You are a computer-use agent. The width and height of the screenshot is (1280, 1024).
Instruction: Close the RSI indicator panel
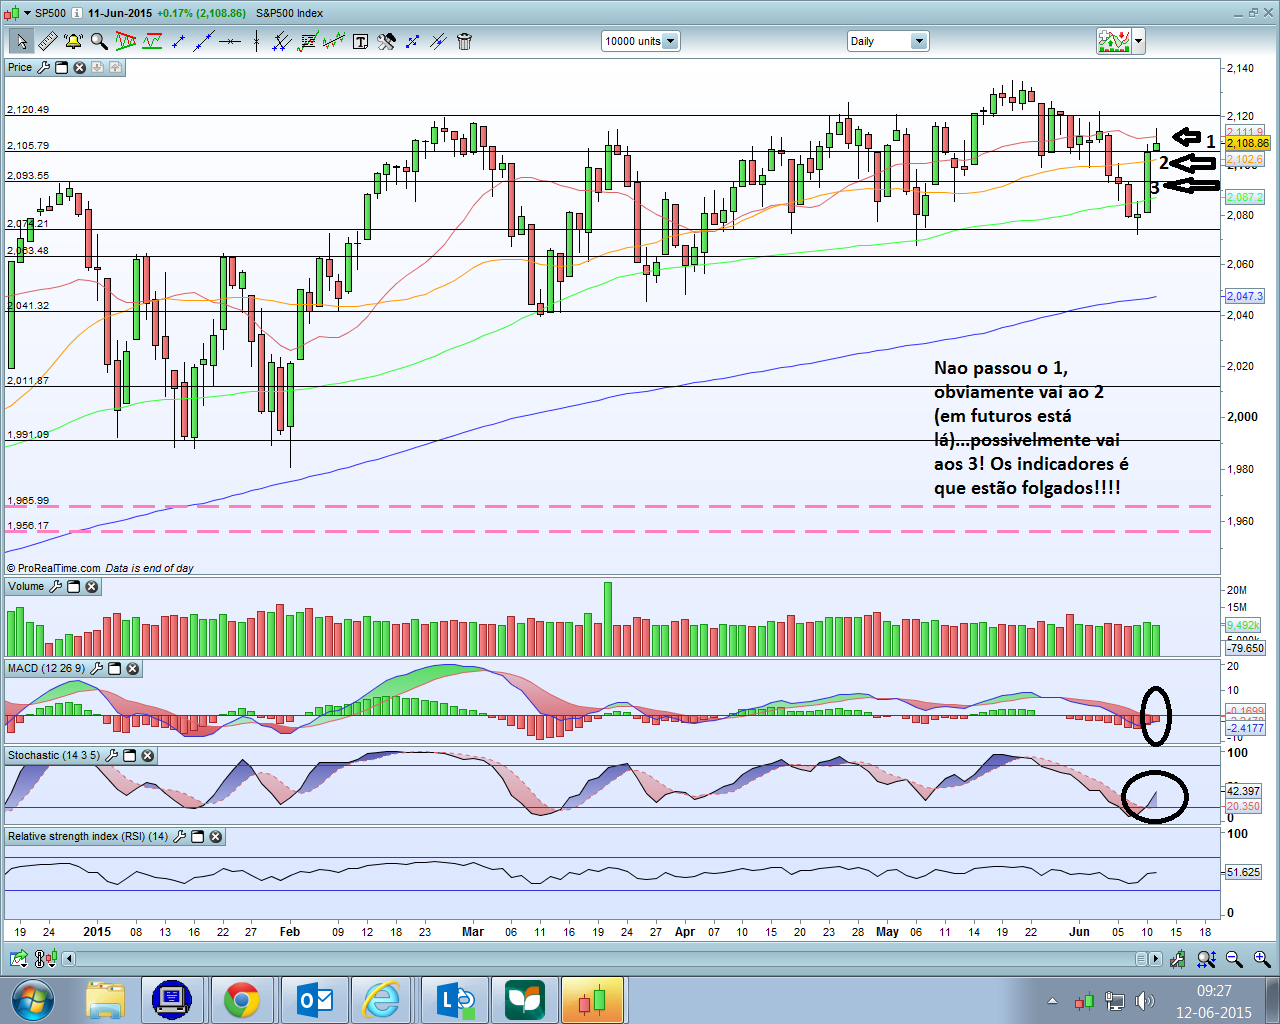tap(216, 837)
